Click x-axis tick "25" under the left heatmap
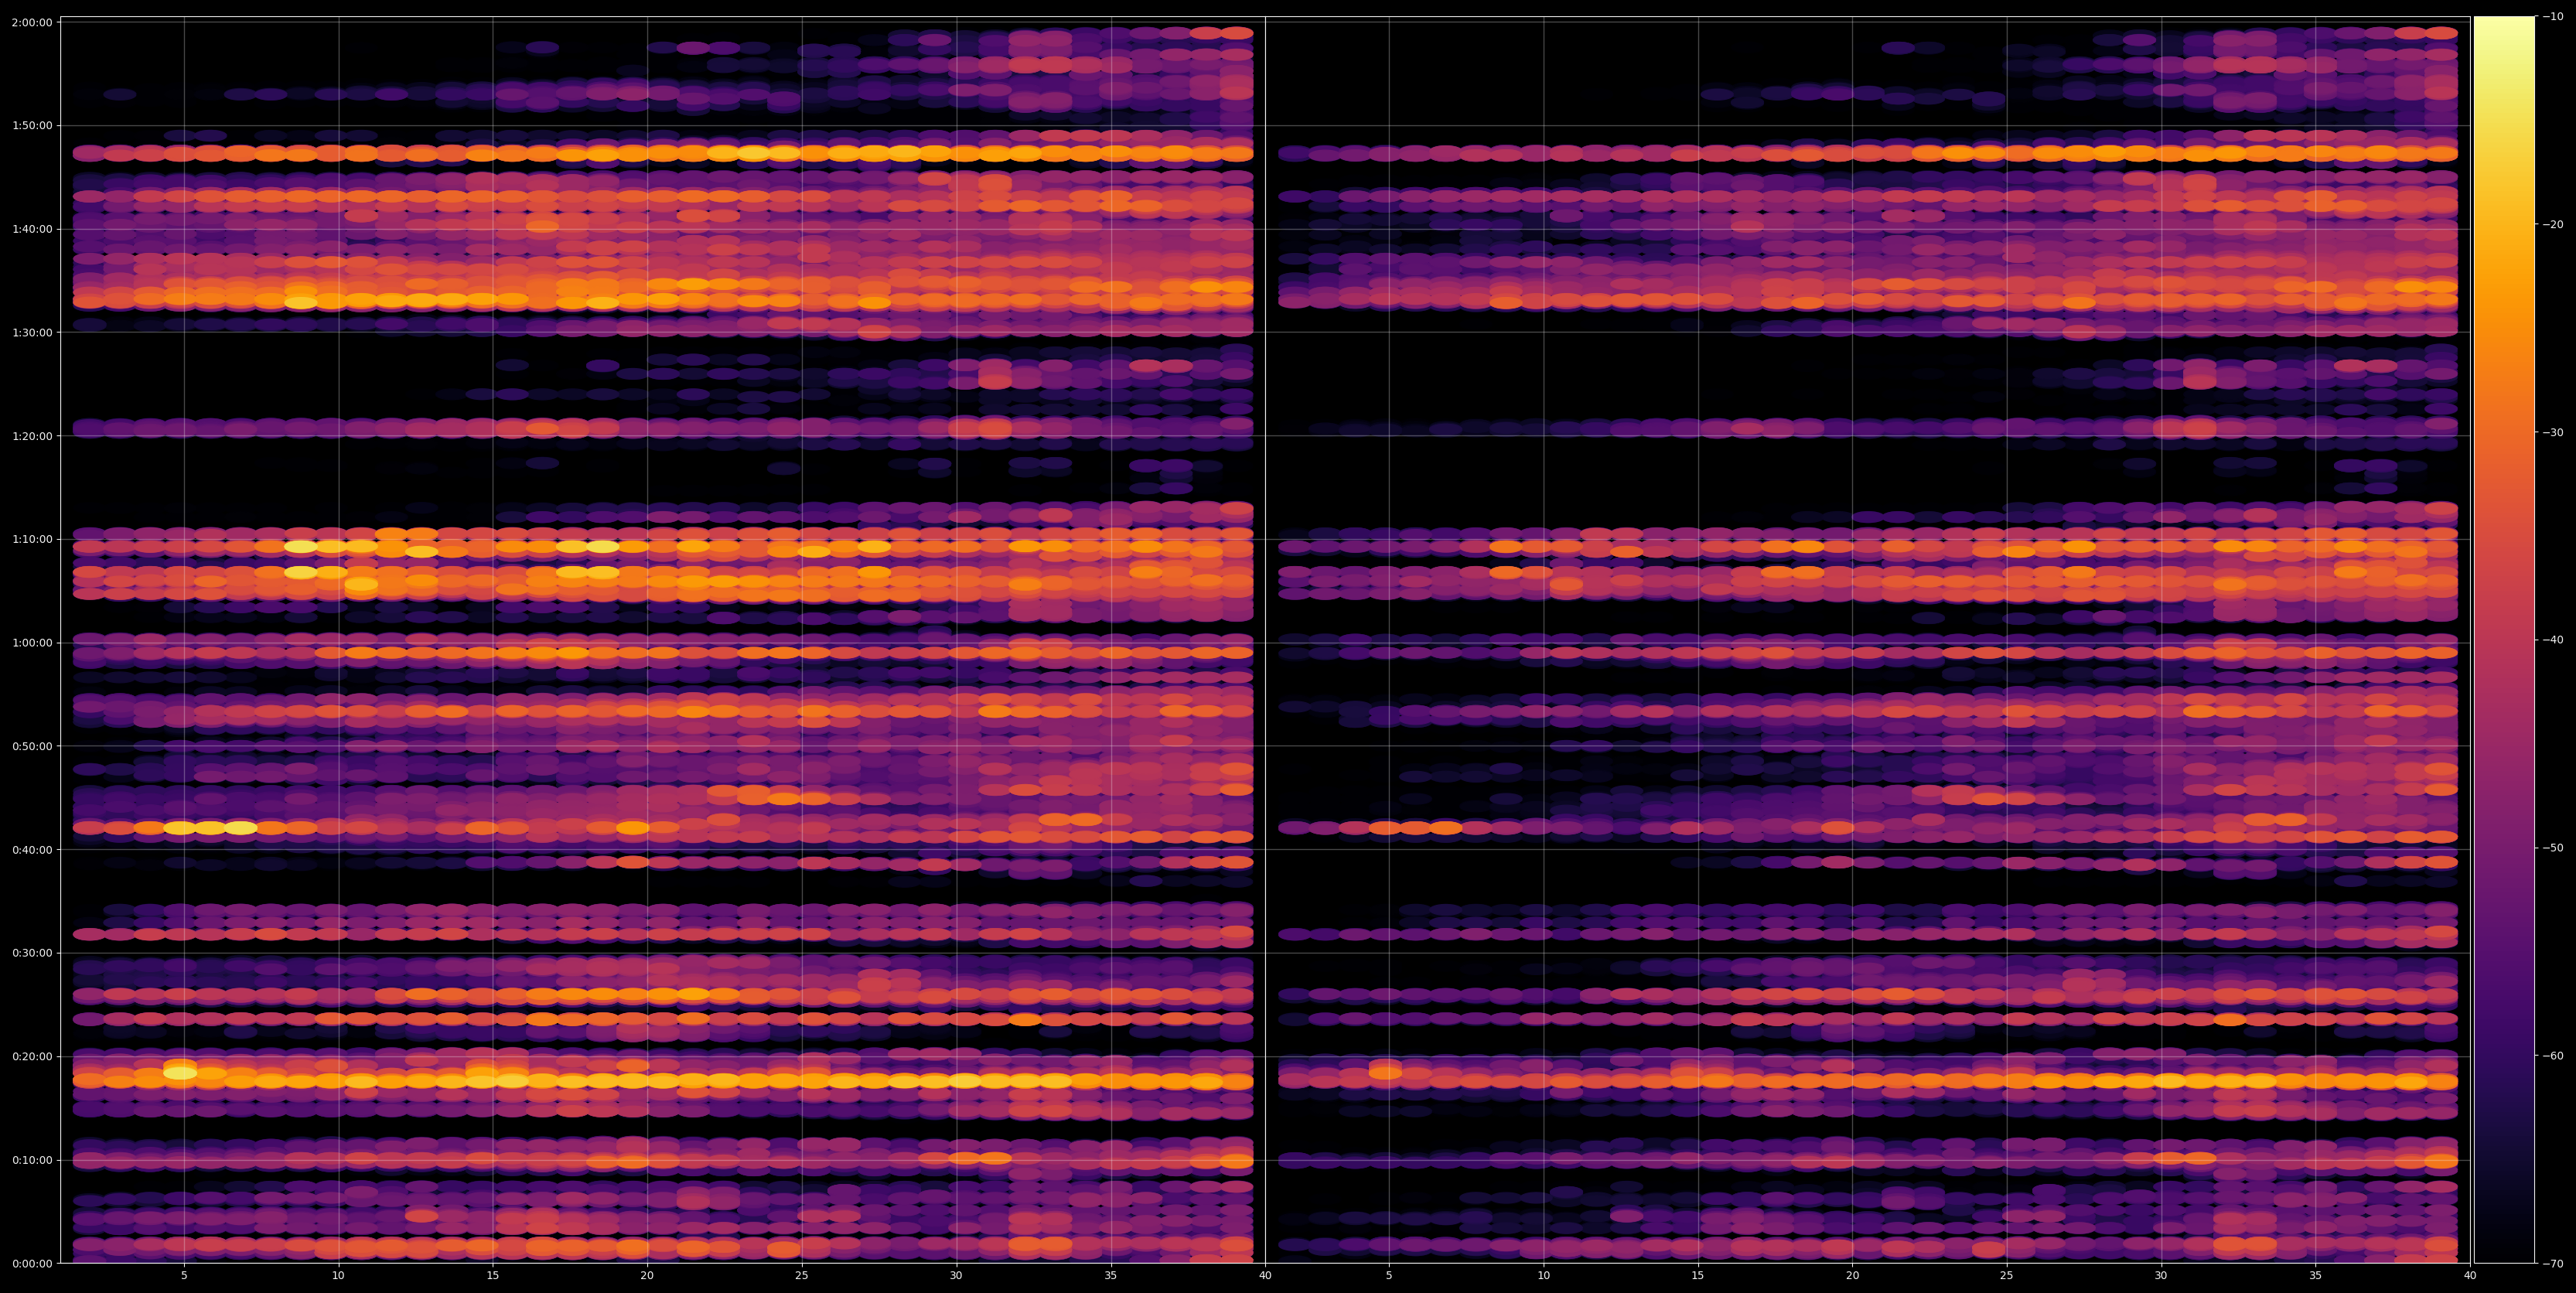 802,1276
